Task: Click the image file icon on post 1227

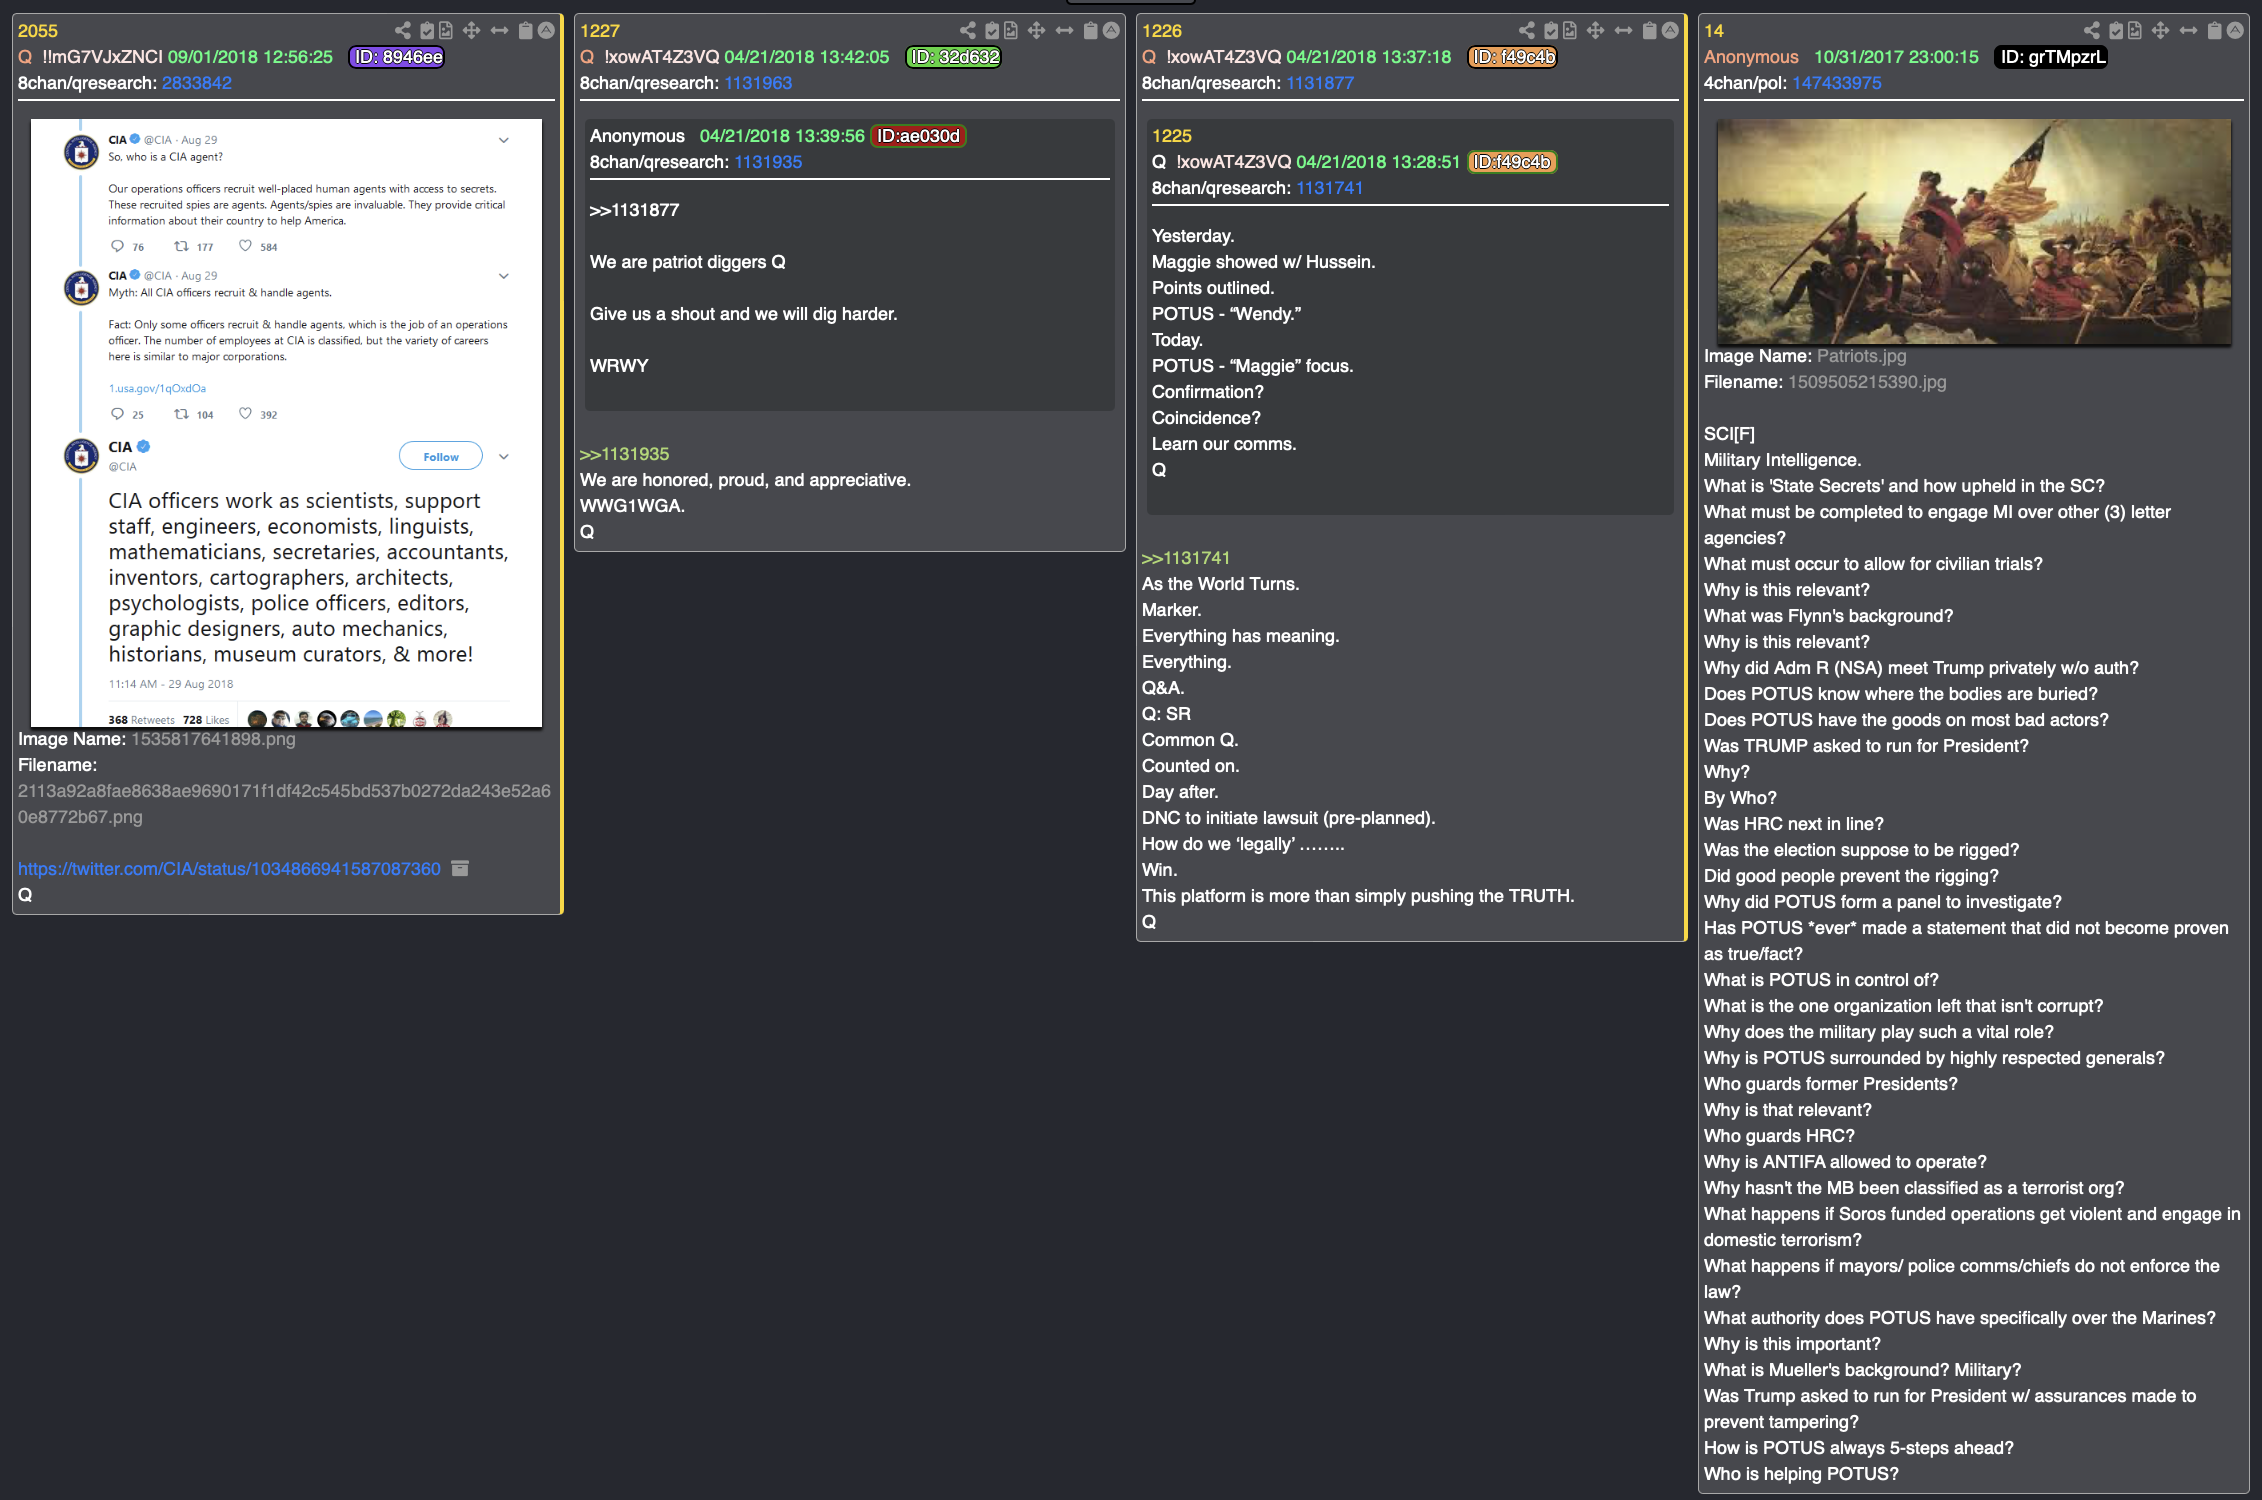Action: click(x=1011, y=31)
